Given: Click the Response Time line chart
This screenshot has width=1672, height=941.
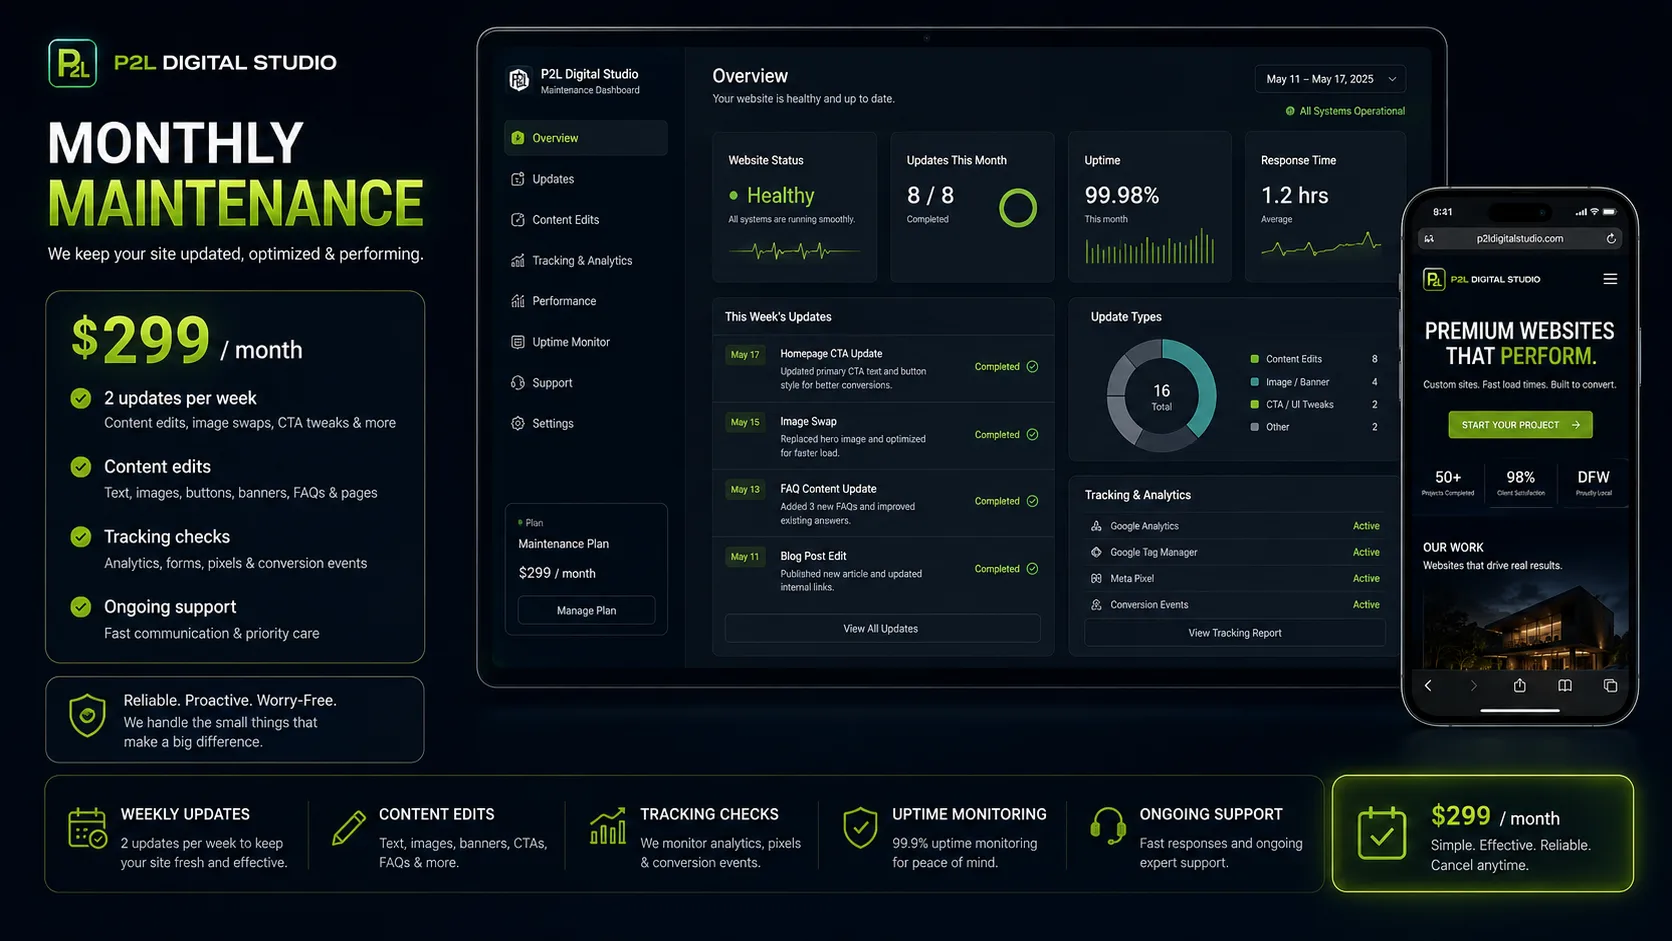Looking at the screenshot, I should [1321, 243].
